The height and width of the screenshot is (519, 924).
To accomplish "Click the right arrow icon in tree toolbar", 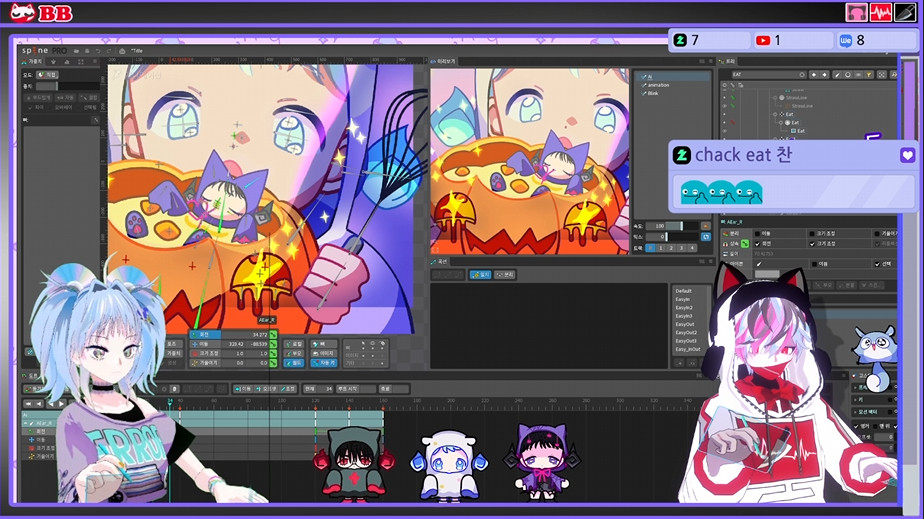I will 824,75.
